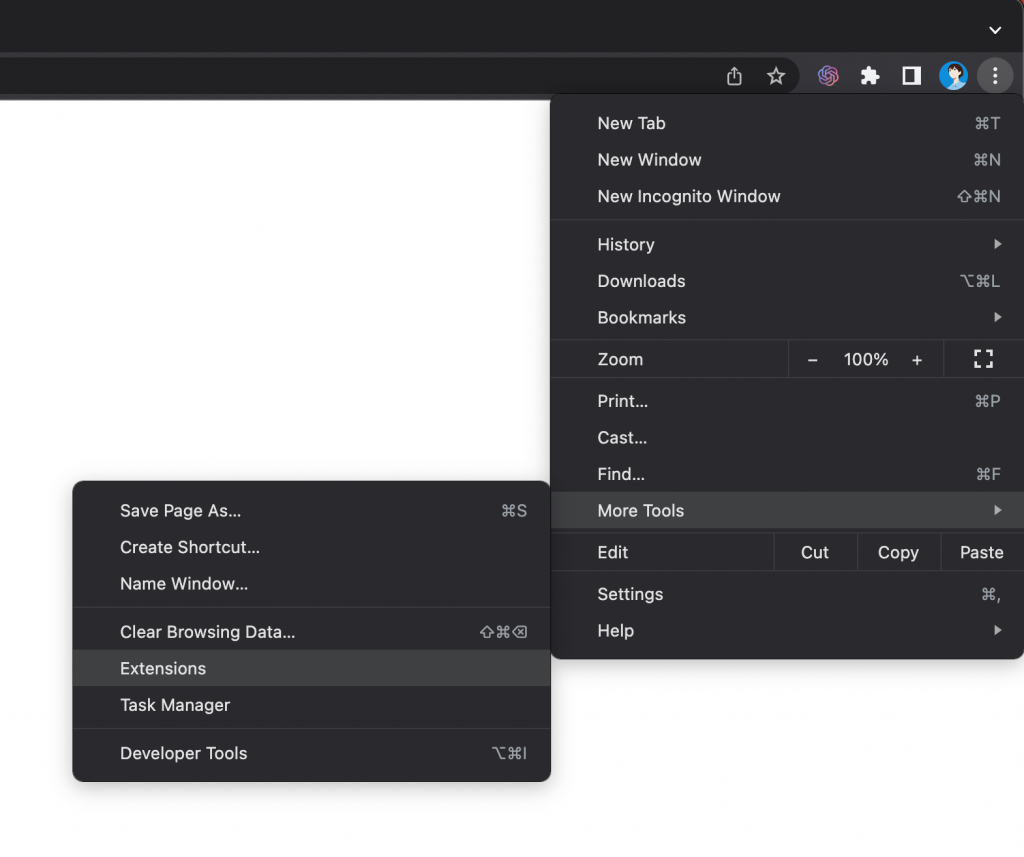Click the share page icon
The height and width of the screenshot is (857, 1024).
(x=734, y=76)
